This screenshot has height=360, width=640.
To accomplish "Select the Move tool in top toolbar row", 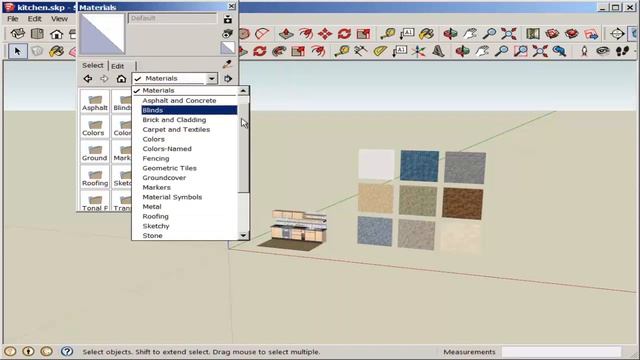I will (325, 33).
